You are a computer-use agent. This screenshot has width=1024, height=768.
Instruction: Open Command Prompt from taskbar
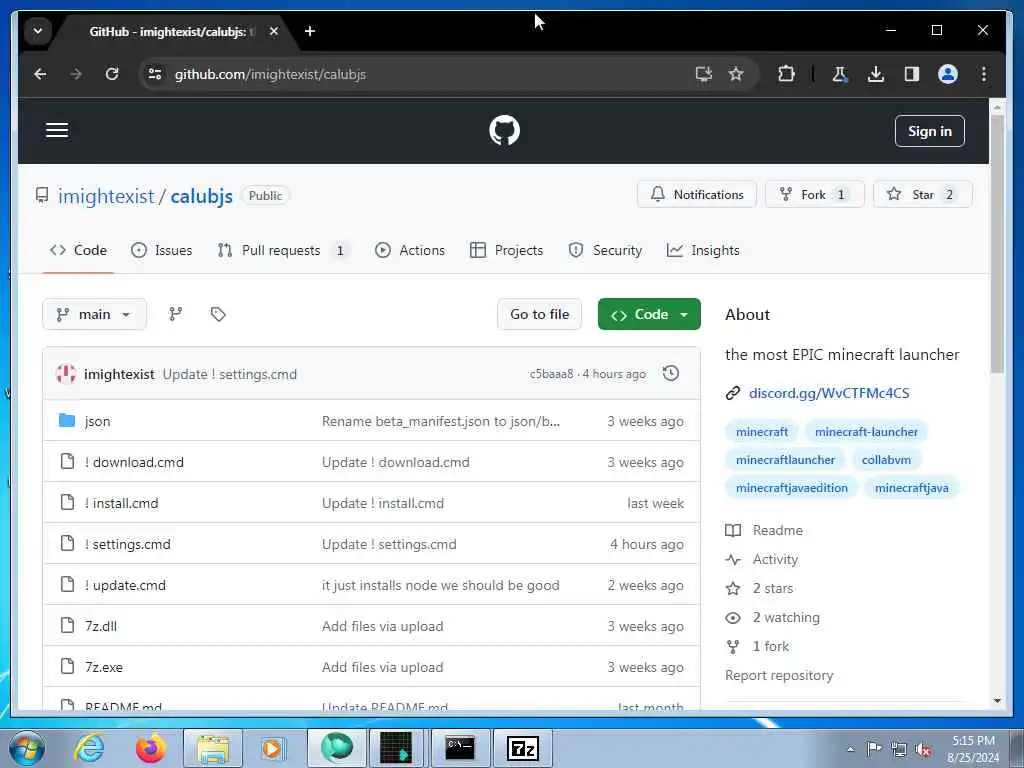click(460, 748)
